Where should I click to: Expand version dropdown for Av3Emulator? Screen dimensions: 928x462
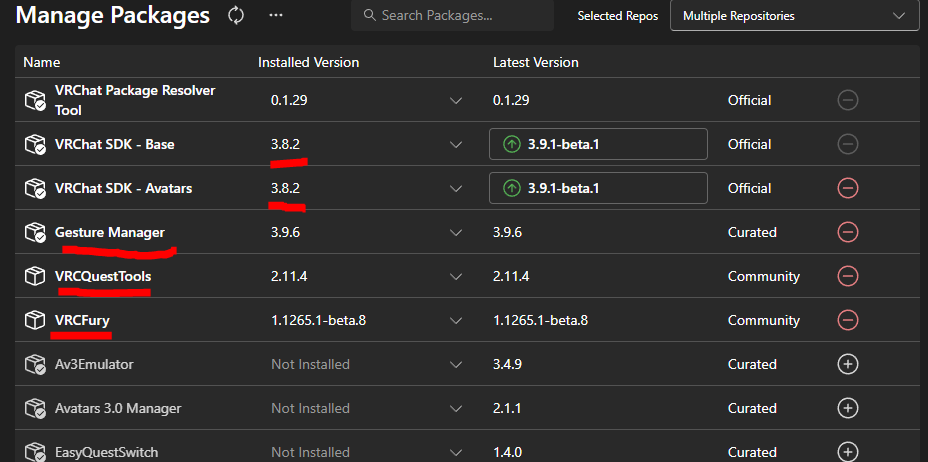pyautogui.click(x=455, y=364)
